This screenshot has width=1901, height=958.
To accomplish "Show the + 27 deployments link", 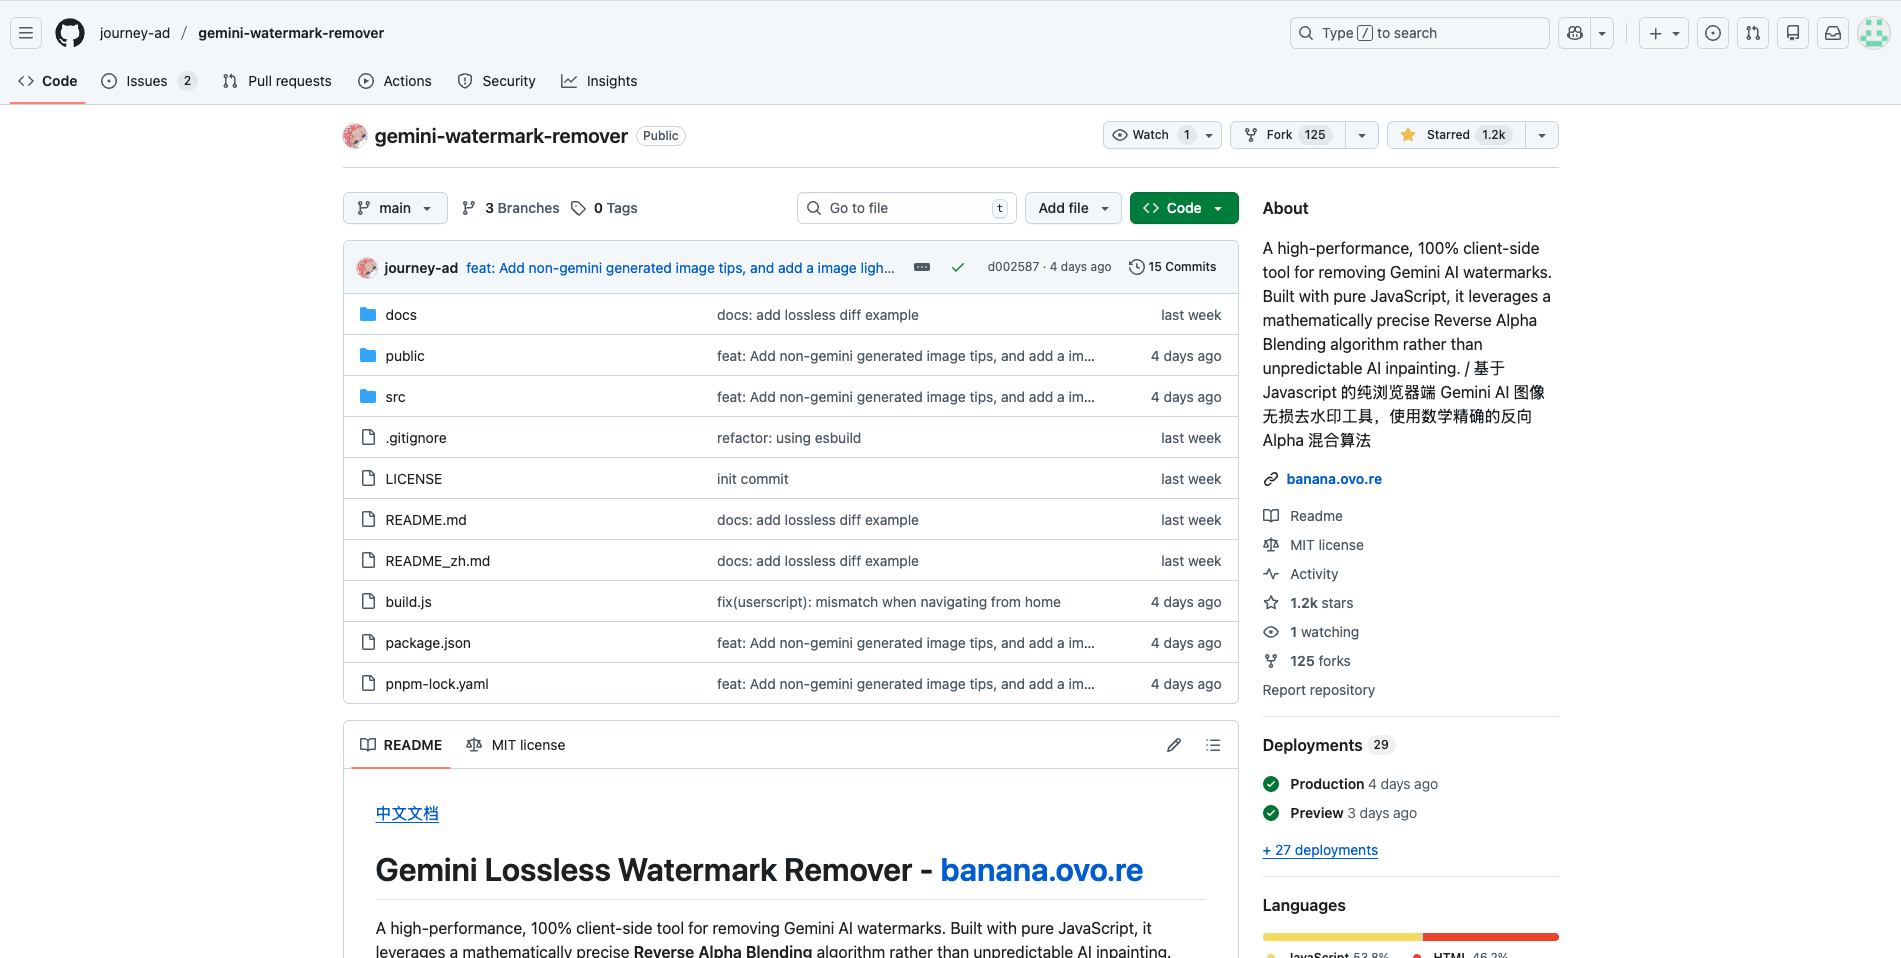I will click(1320, 850).
